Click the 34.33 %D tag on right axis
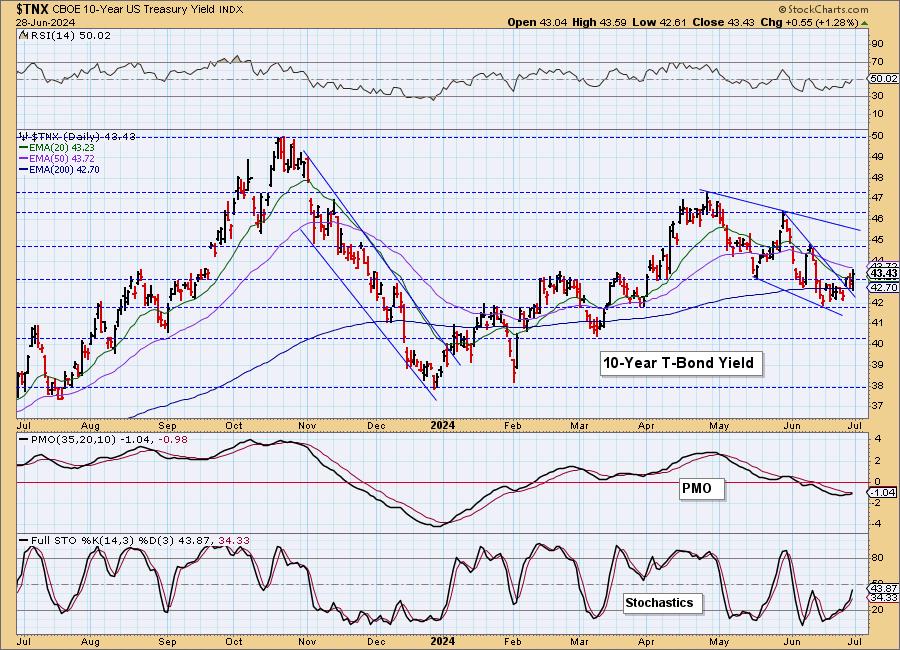The width and height of the screenshot is (900, 650). tap(884, 598)
